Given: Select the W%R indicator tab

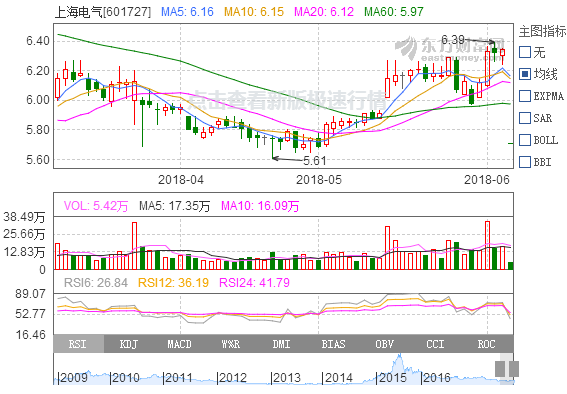Looking at the screenshot, I should click(231, 344).
